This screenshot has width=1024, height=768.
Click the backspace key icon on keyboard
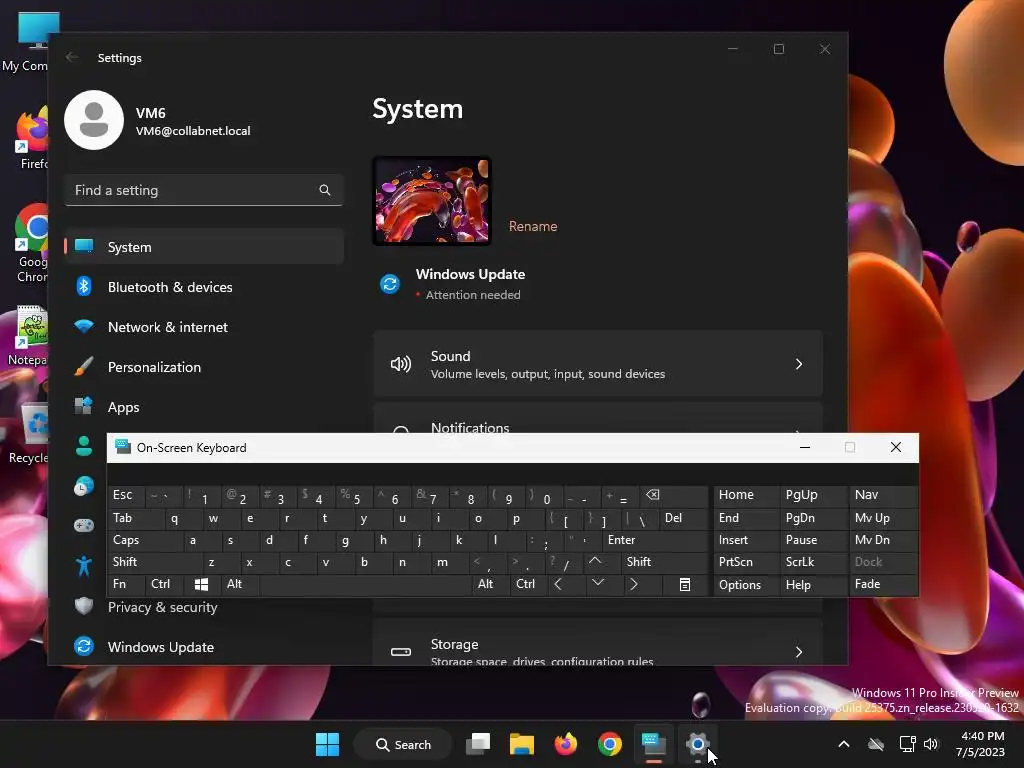click(x=673, y=496)
